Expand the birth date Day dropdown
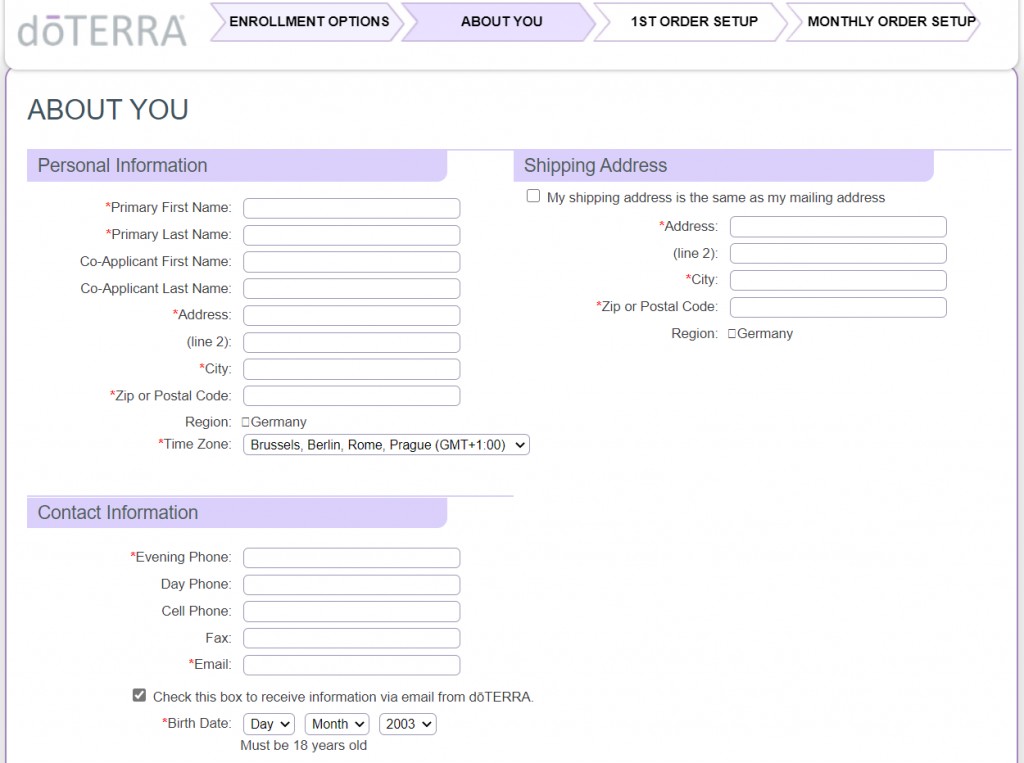The width and height of the screenshot is (1024, 763). click(269, 724)
